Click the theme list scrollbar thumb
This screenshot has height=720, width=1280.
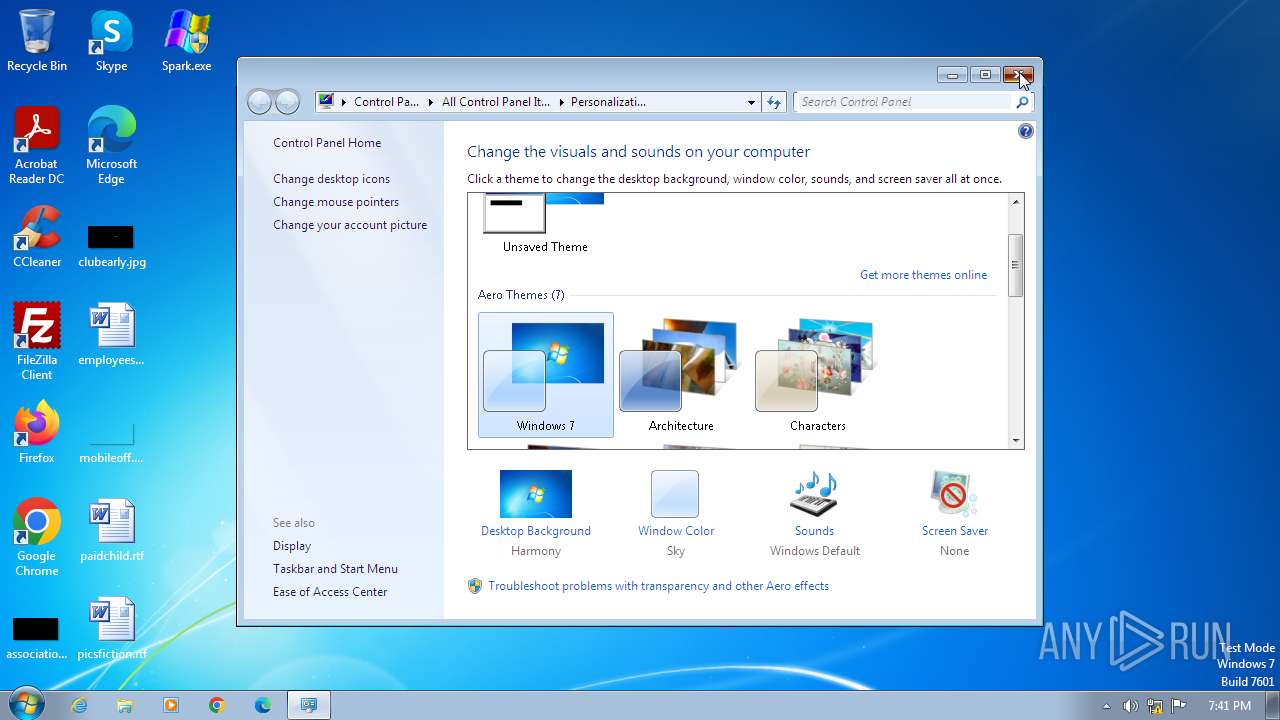point(1016,265)
